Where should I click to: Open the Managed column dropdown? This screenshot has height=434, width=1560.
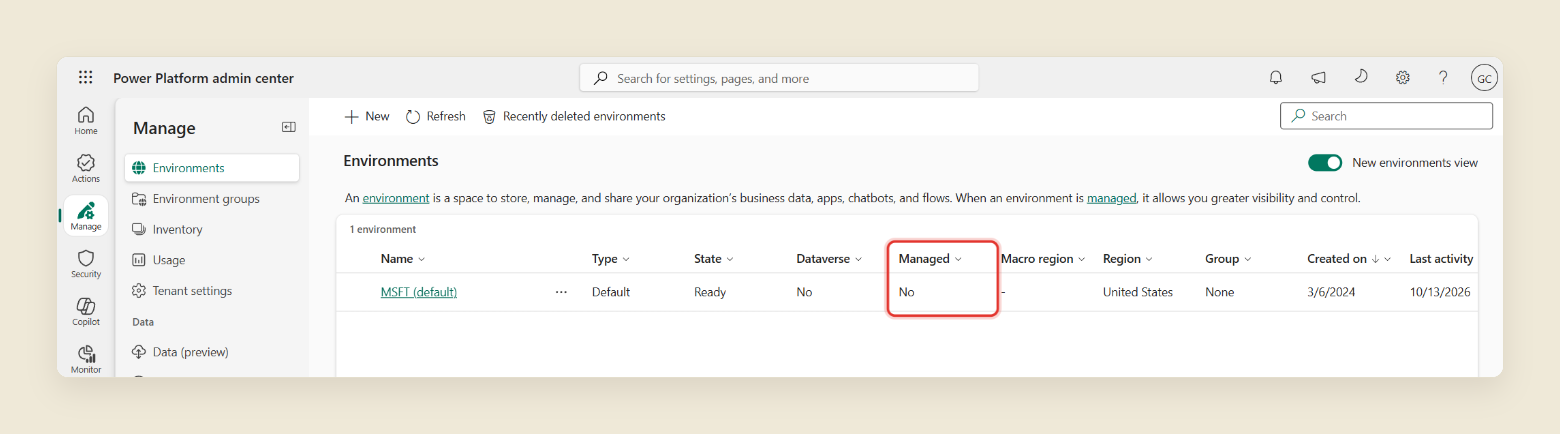[x=958, y=259]
